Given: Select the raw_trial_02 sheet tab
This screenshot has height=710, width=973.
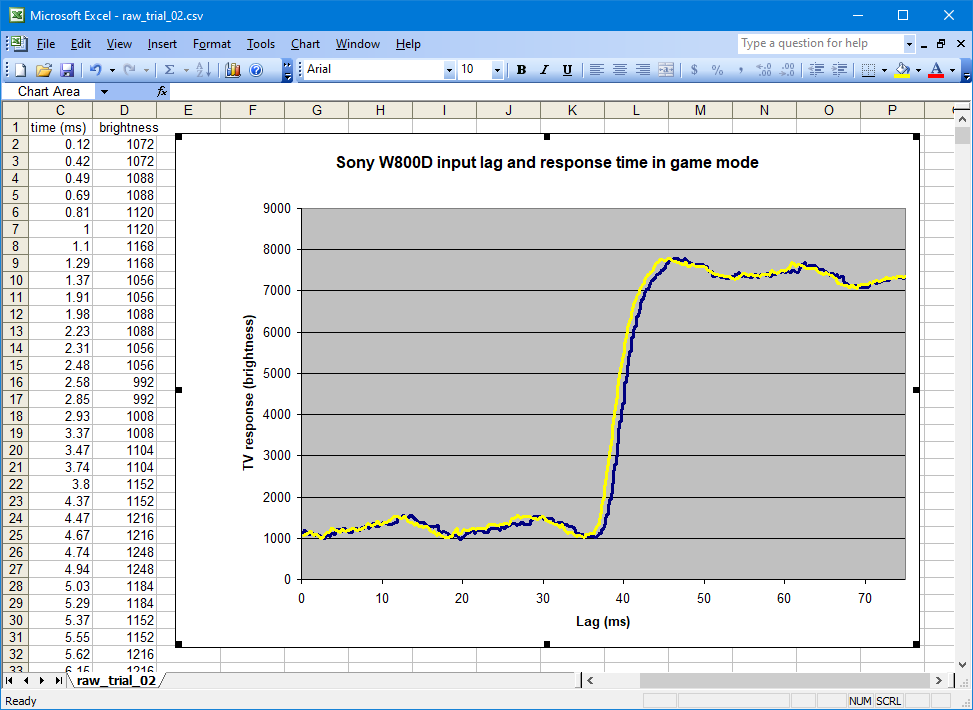Looking at the screenshot, I should point(115,680).
